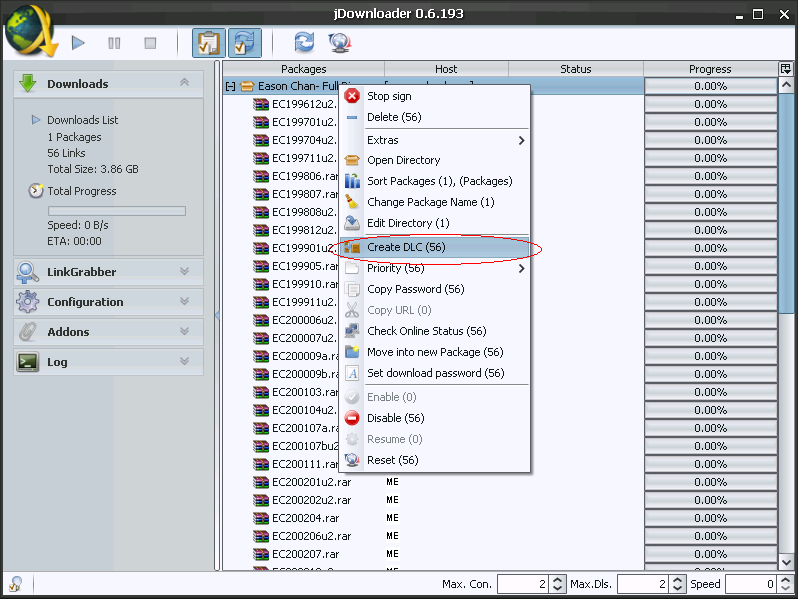The width and height of the screenshot is (798, 599).
Task: Click the scroll up arrow of the list
Action: tap(786, 85)
